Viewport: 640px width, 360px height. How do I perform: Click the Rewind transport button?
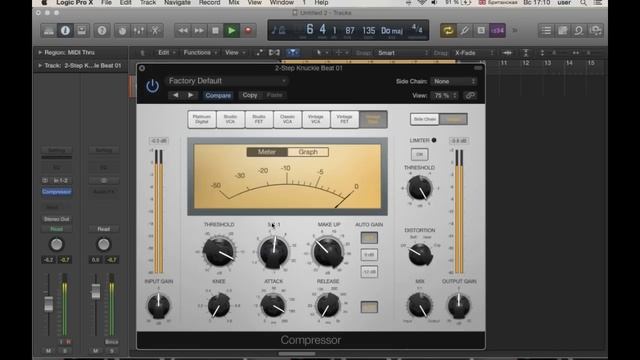[183, 31]
